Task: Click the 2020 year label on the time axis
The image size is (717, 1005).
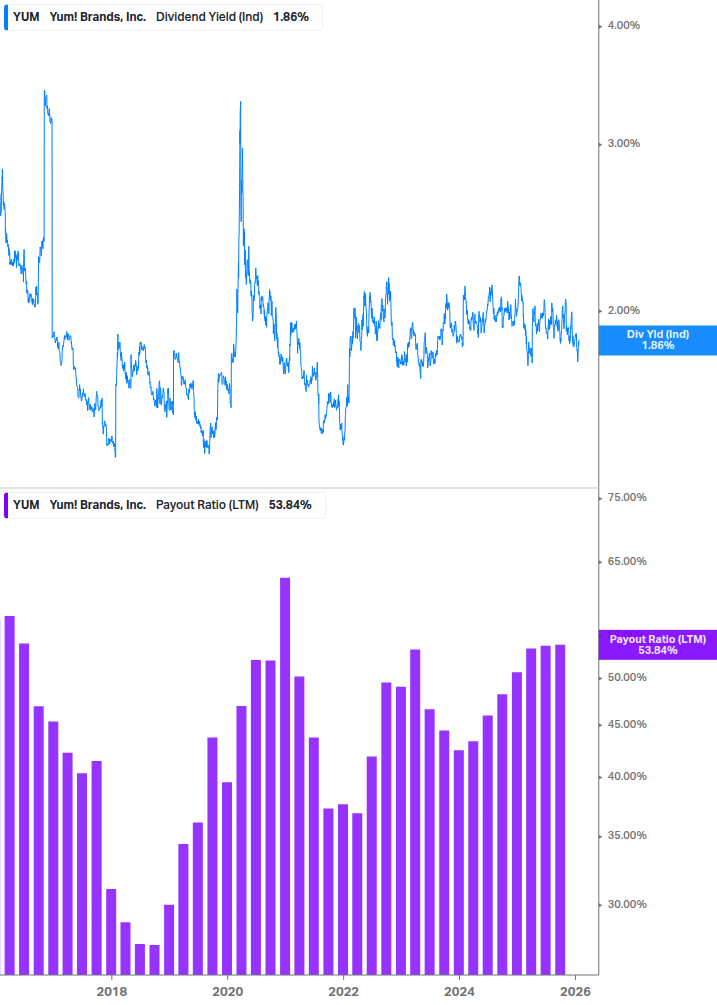Action: point(227,992)
